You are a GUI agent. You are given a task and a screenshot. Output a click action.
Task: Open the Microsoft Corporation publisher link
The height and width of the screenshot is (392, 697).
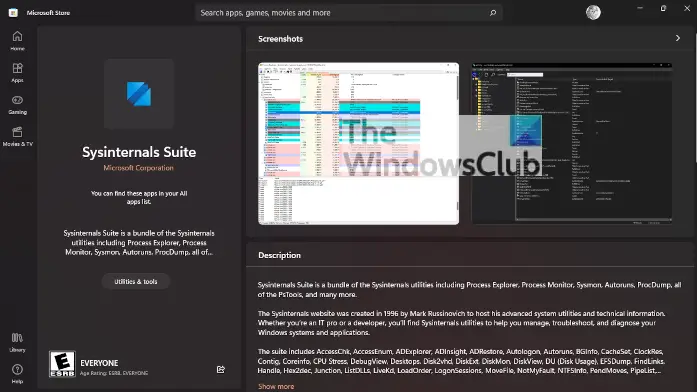coord(138,168)
